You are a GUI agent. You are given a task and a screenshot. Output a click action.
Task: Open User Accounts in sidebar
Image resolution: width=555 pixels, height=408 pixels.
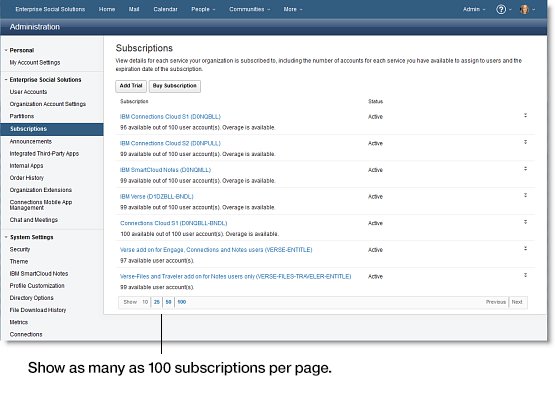coord(28,92)
